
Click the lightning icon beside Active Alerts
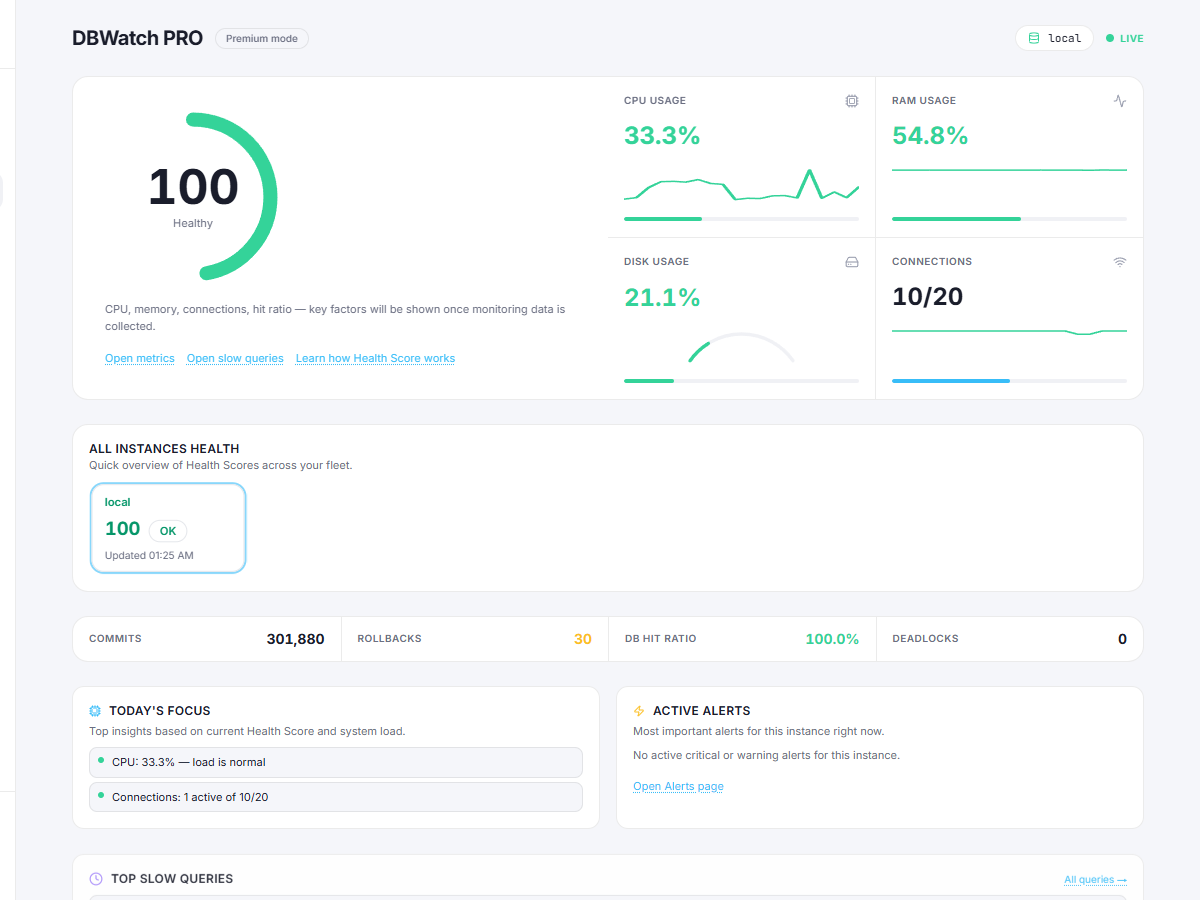coord(638,710)
